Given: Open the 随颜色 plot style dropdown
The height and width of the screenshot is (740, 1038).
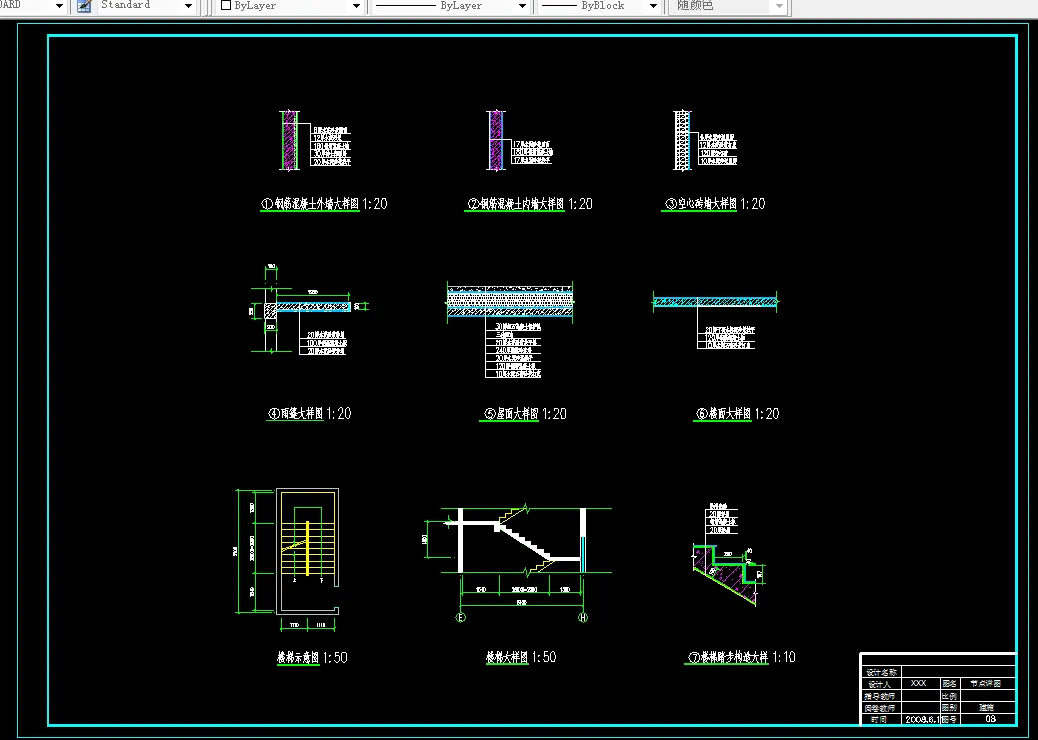Looking at the screenshot, I should coord(779,6).
